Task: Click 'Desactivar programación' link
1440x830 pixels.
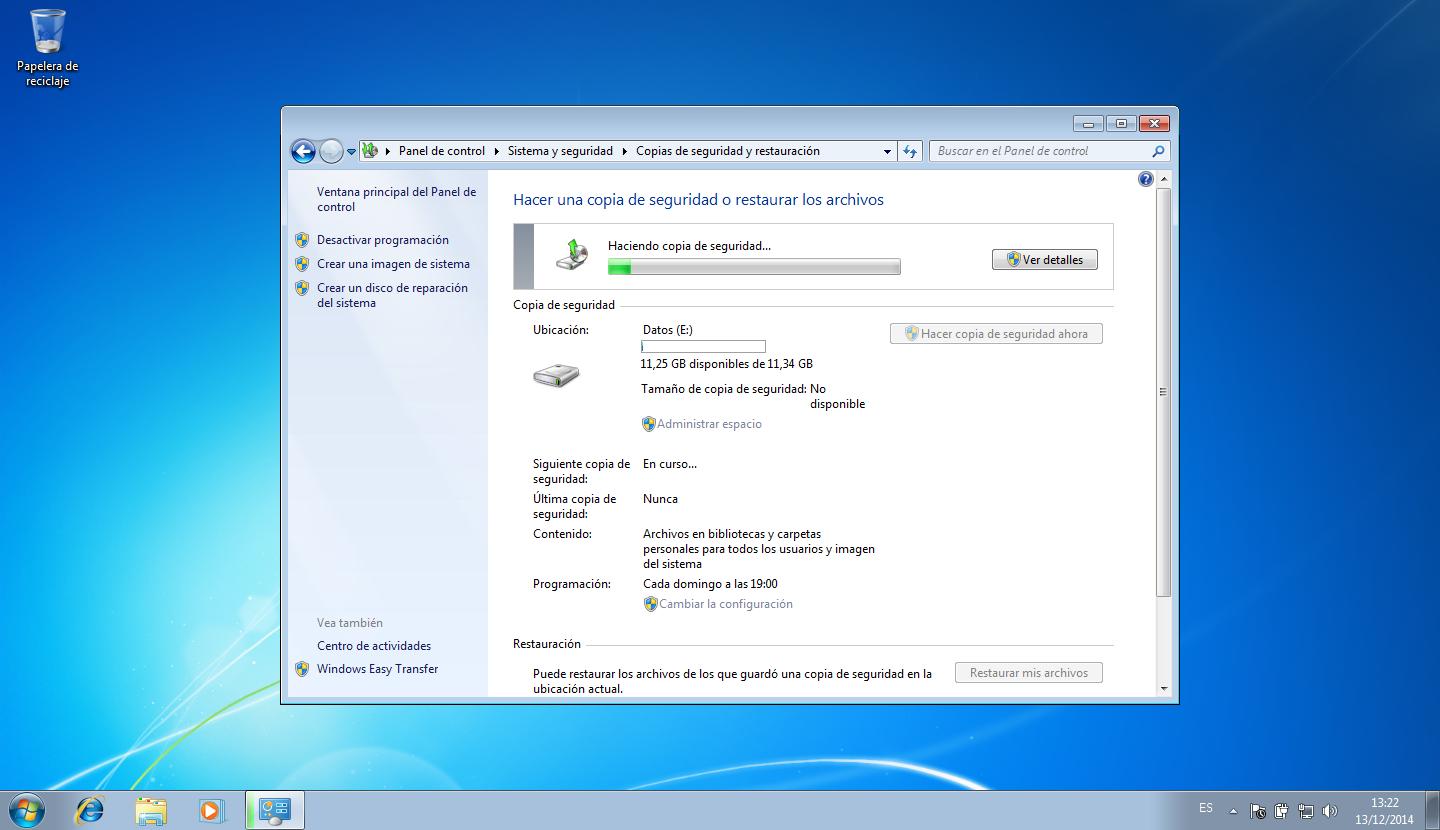Action: [383, 240]
